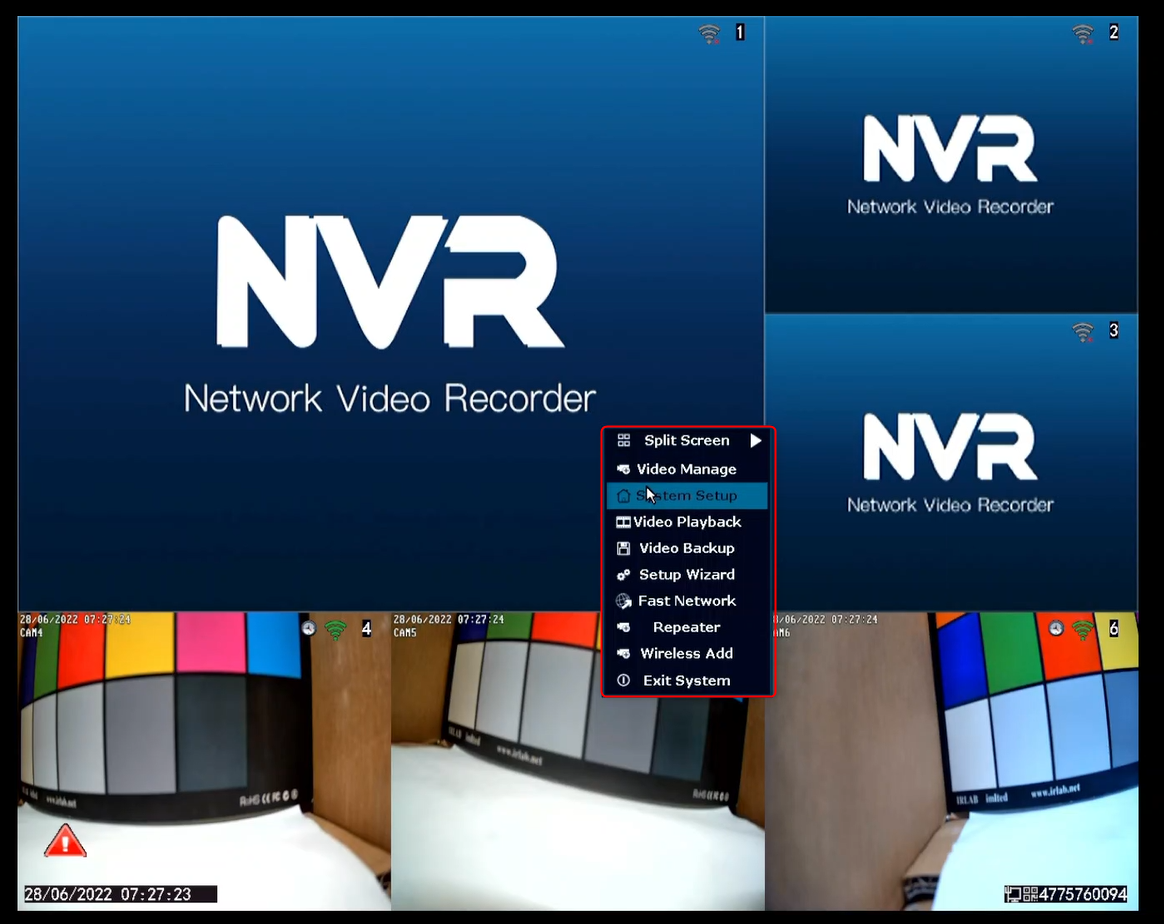Image resolution: width=1164 pixels, height=924 pixels.
Task: Select the CAM5 live video feed
Action: 578,761
